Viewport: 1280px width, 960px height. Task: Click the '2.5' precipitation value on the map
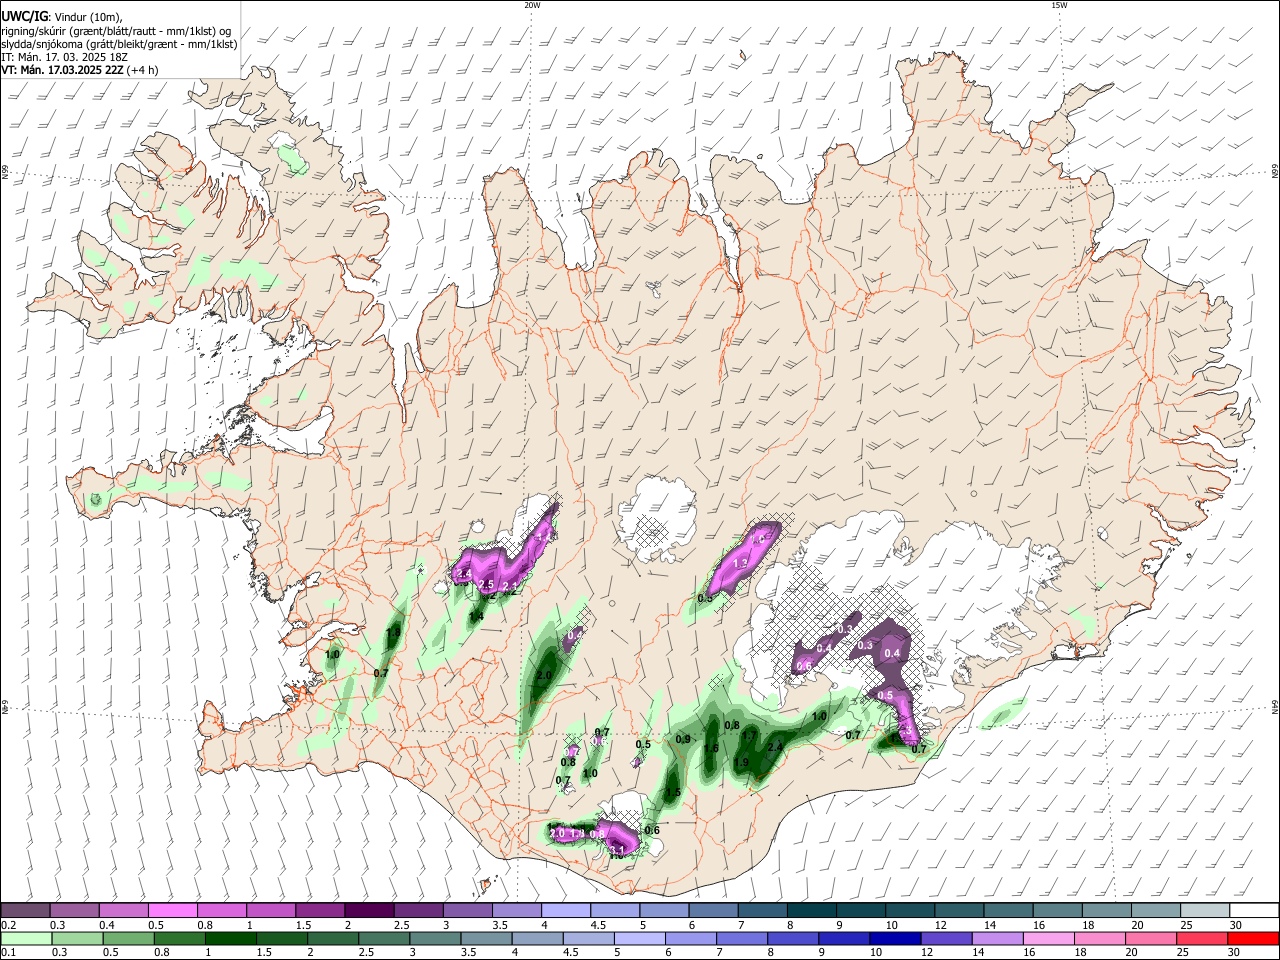487,584
